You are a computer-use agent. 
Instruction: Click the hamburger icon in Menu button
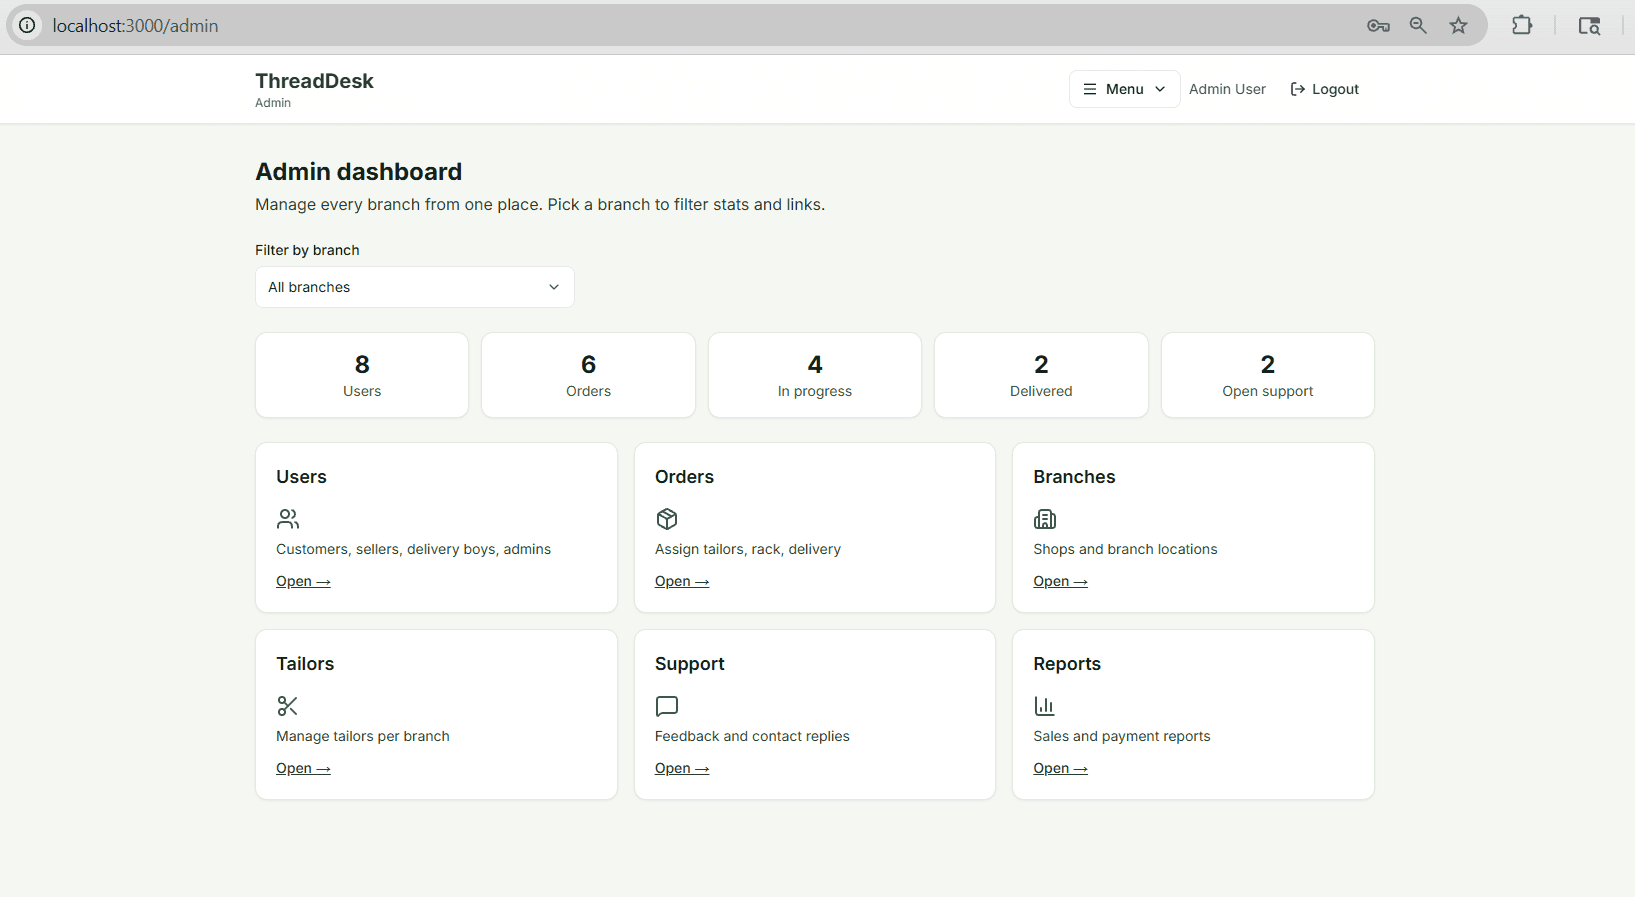pos(1090,89)
